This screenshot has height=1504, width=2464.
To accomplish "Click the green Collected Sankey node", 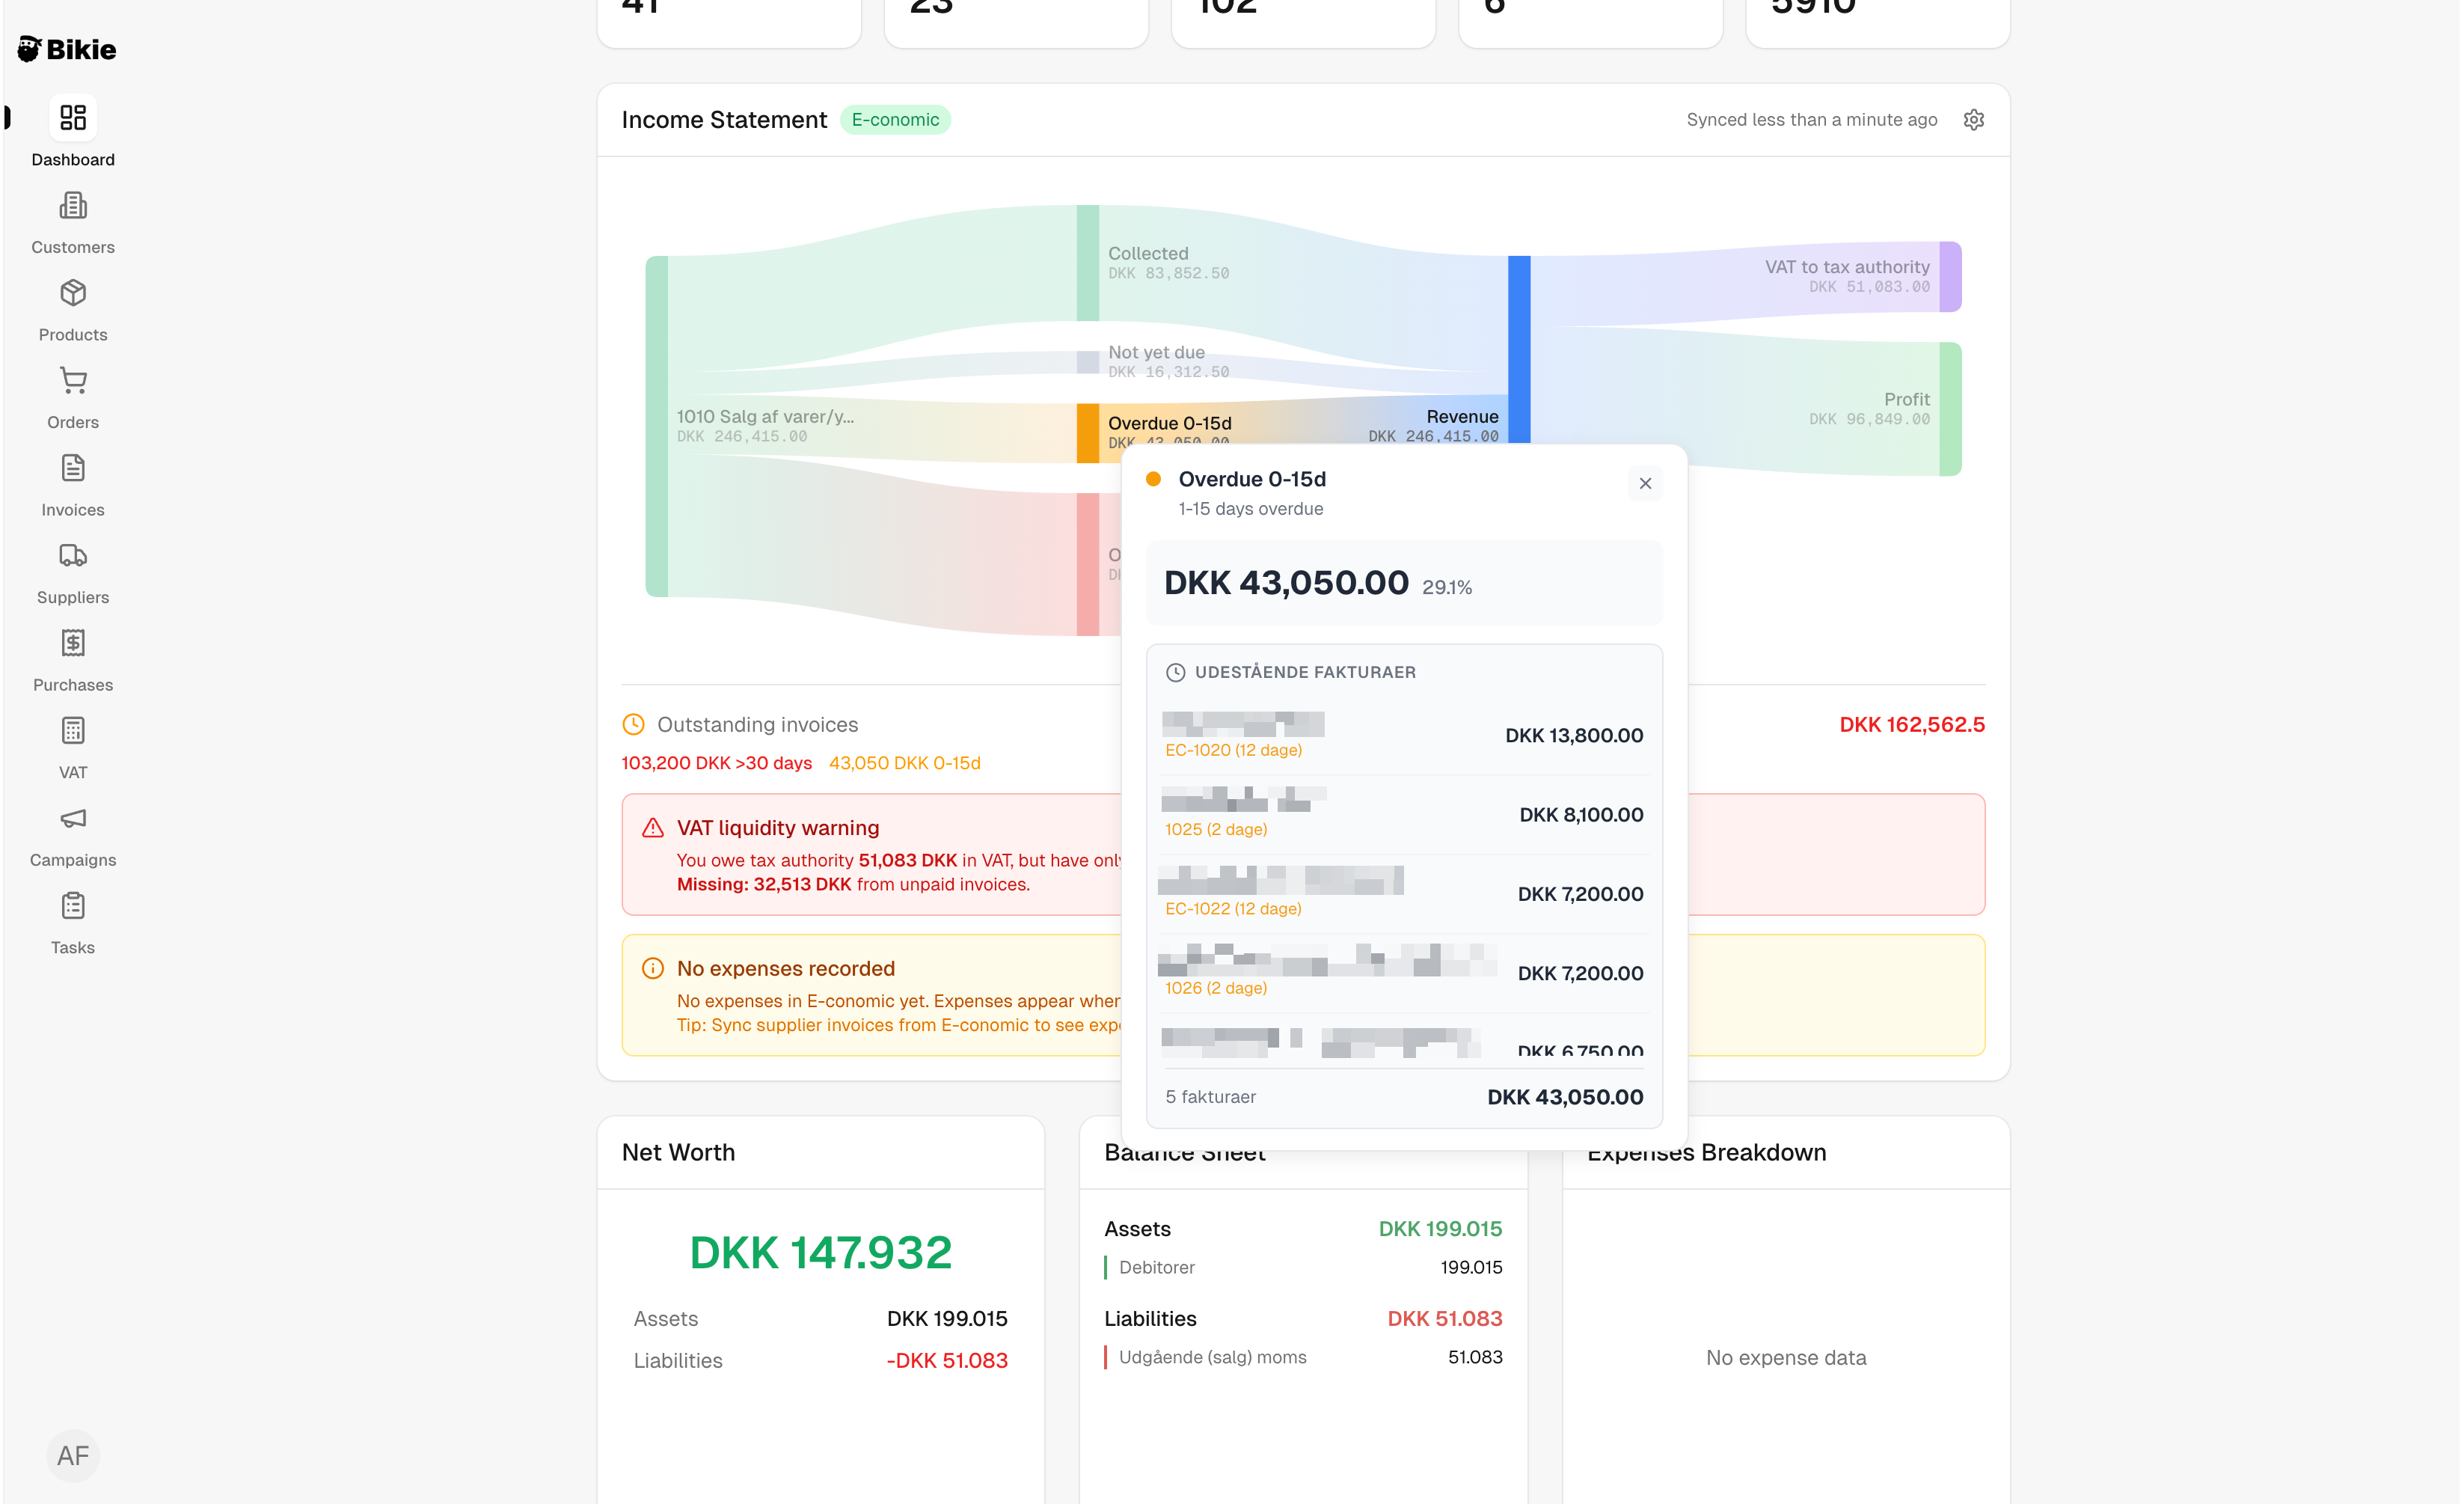I will point(1087,263).
